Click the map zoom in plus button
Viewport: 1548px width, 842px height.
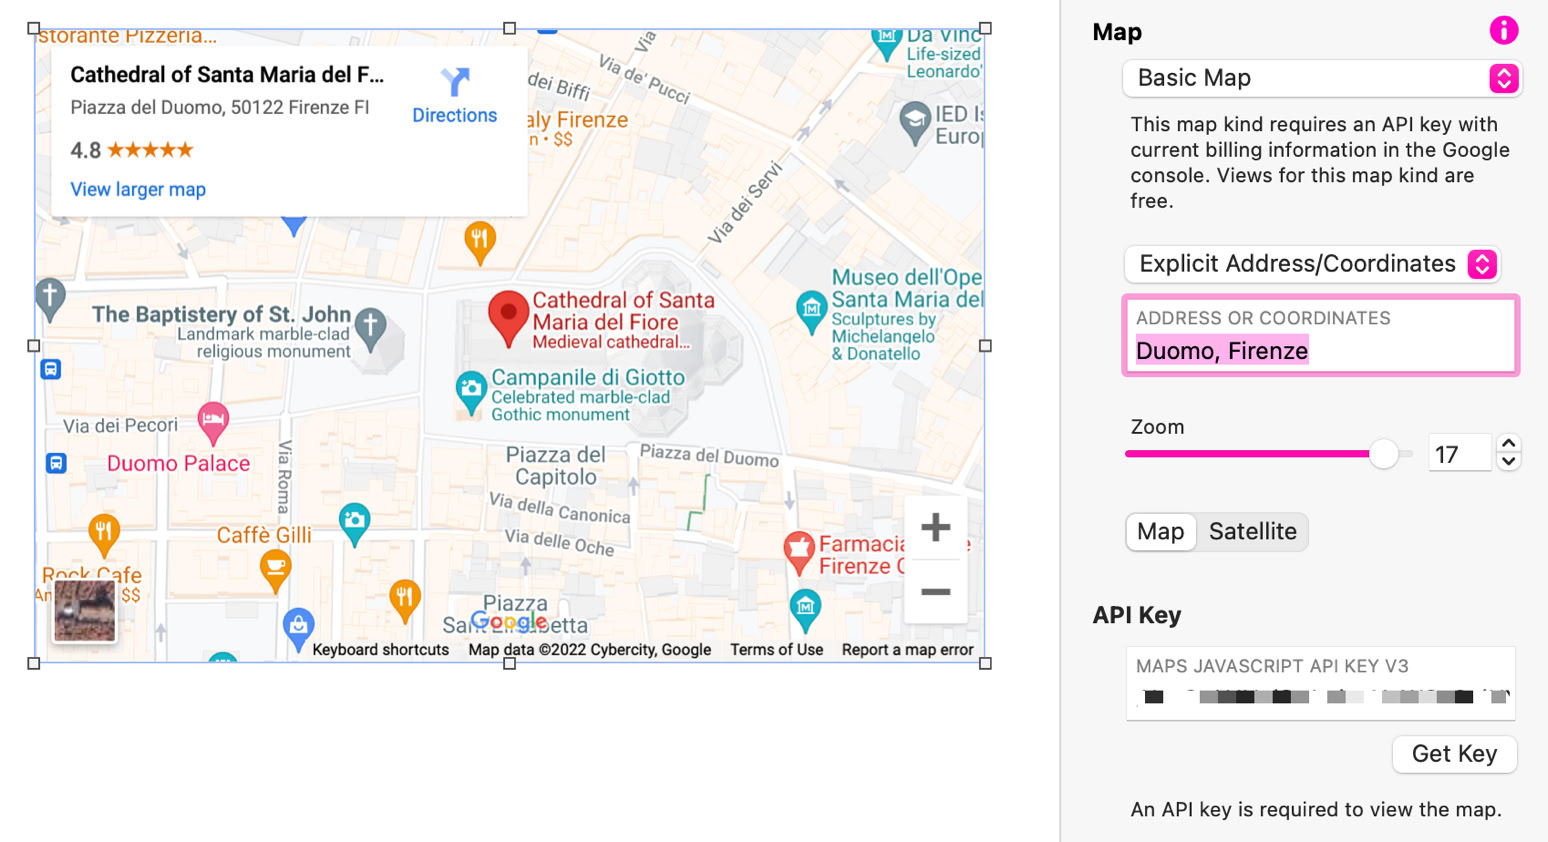pos(935,527)
